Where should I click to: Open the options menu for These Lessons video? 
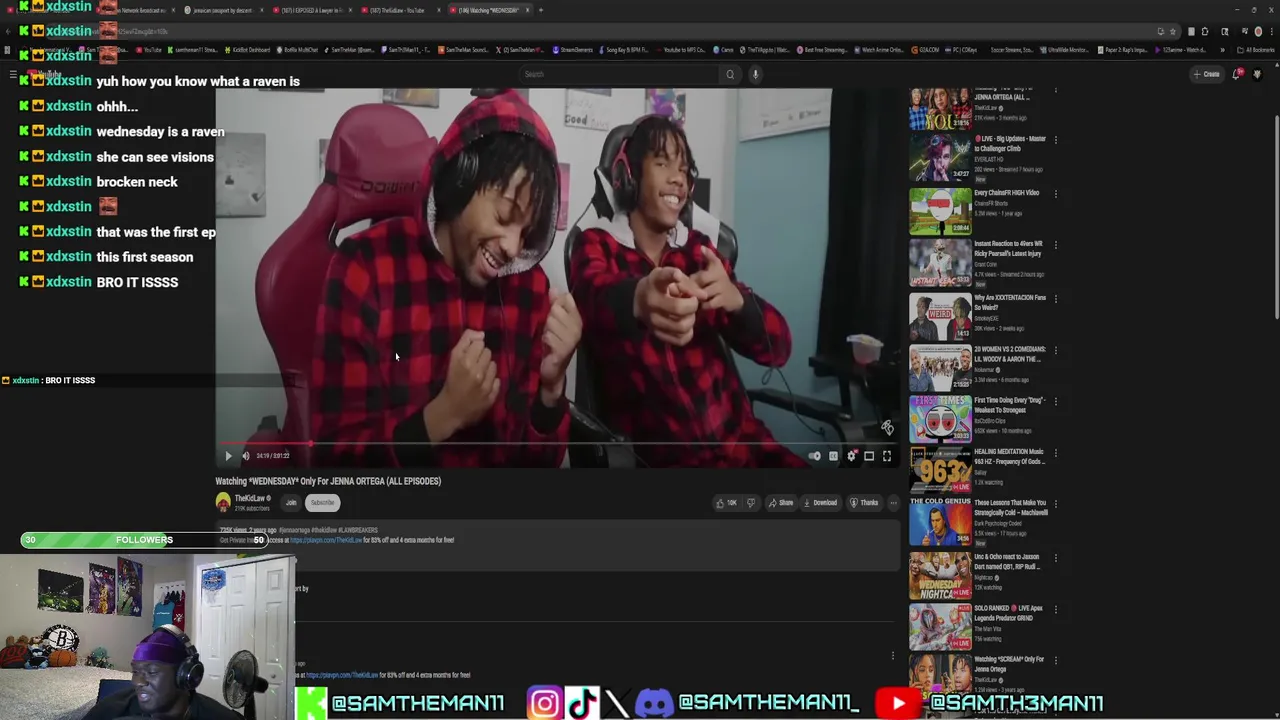1055,505
